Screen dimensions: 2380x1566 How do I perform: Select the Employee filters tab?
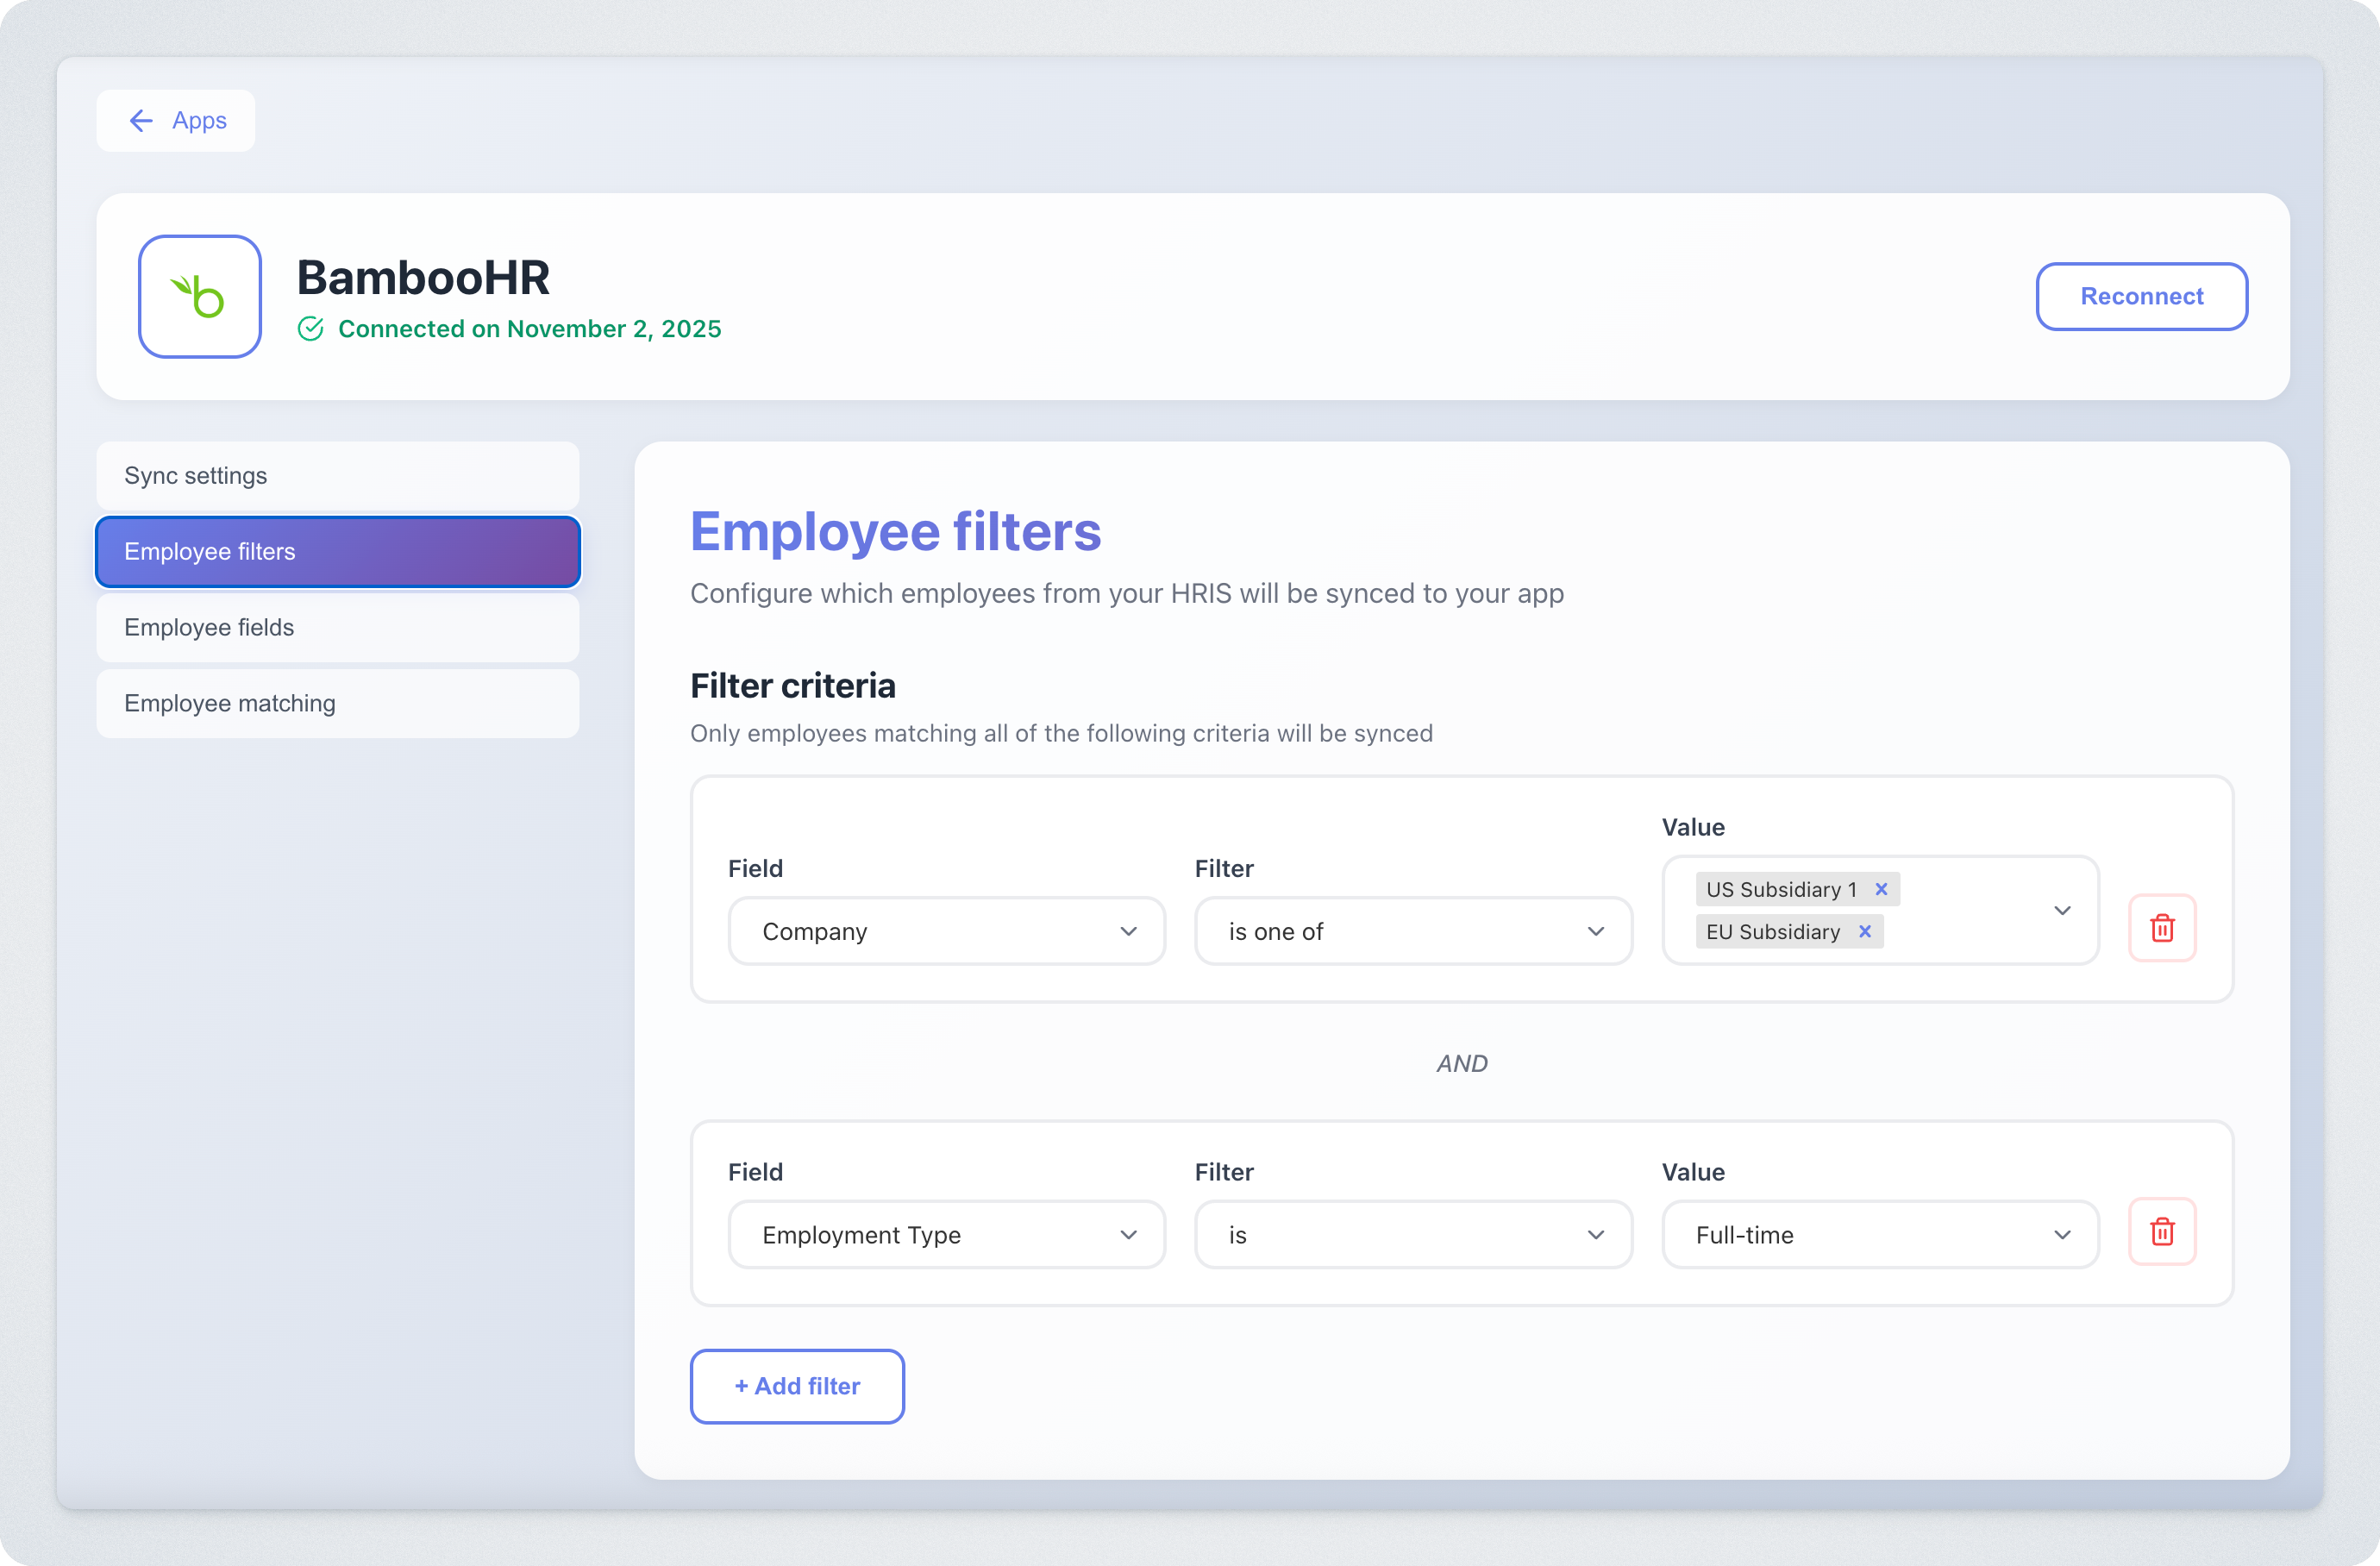point(337,552)
